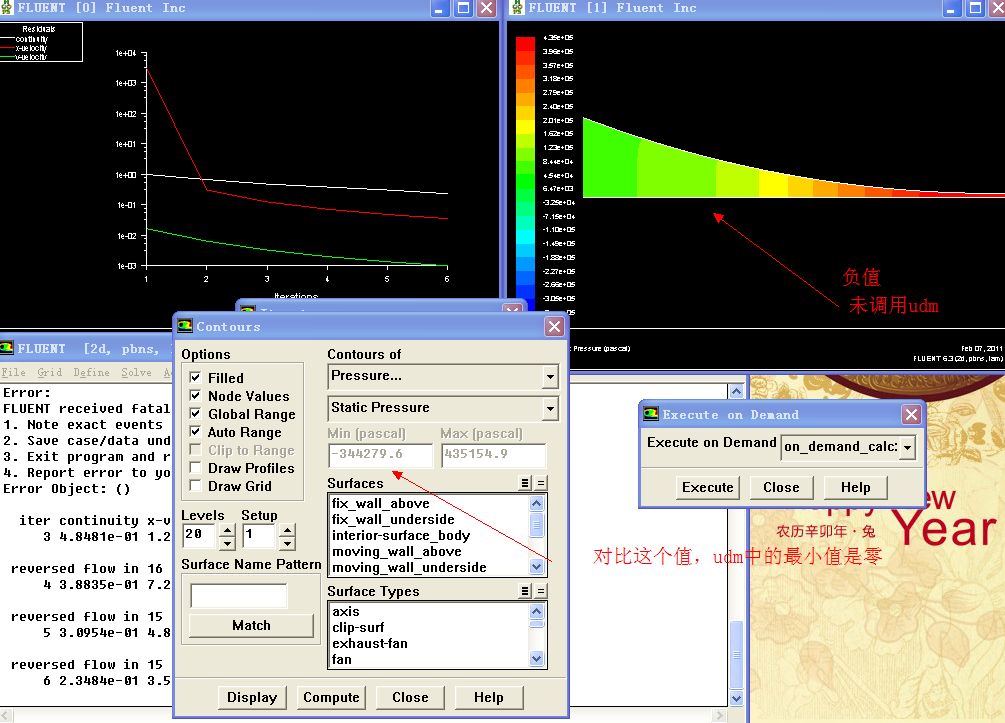This screenshot has height=723, width=1005.
Task: Open the on_demand_calc function dropdown
Action: 907,447
